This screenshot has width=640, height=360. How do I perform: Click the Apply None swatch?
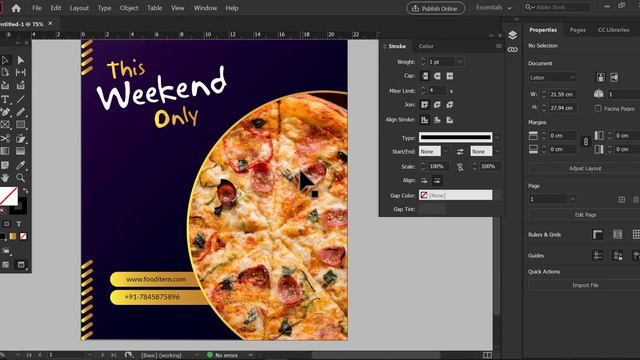pyautogui.click(x=23, y=236)
